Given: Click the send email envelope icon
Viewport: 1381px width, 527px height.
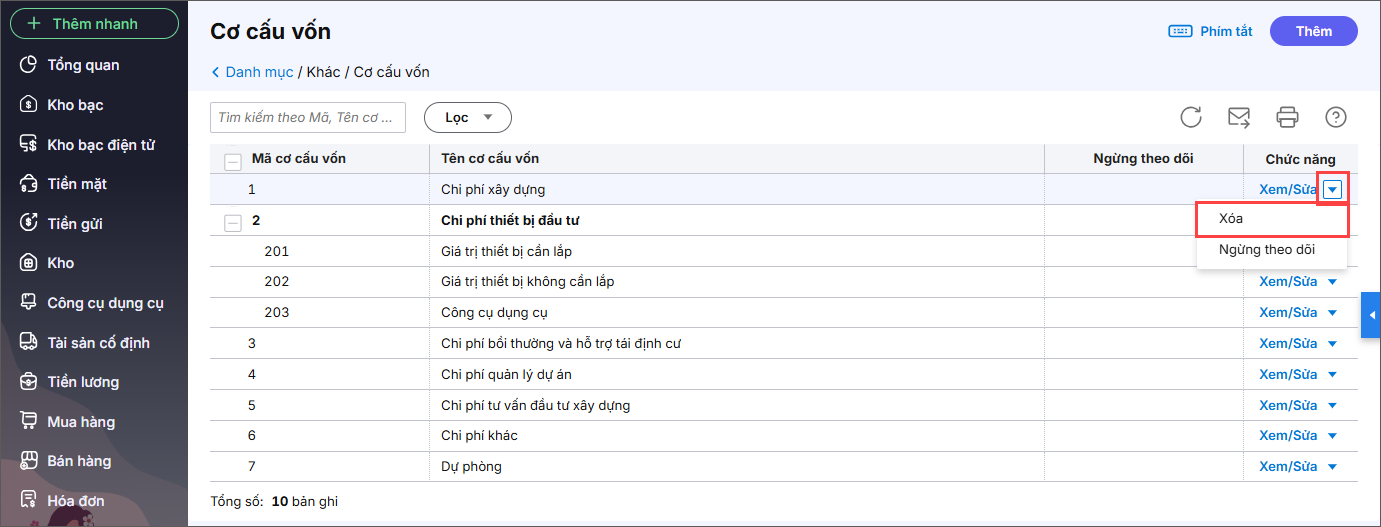Looking at the screenshot, I should click(x=1239, y=117).
